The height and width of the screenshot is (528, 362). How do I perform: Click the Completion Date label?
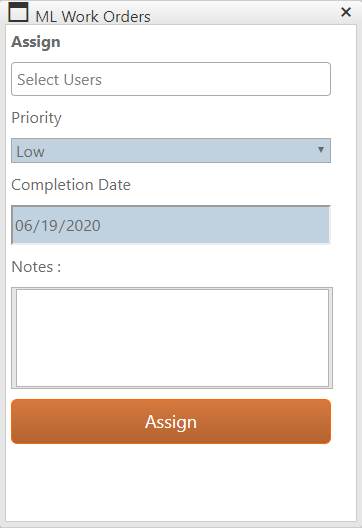71,185
